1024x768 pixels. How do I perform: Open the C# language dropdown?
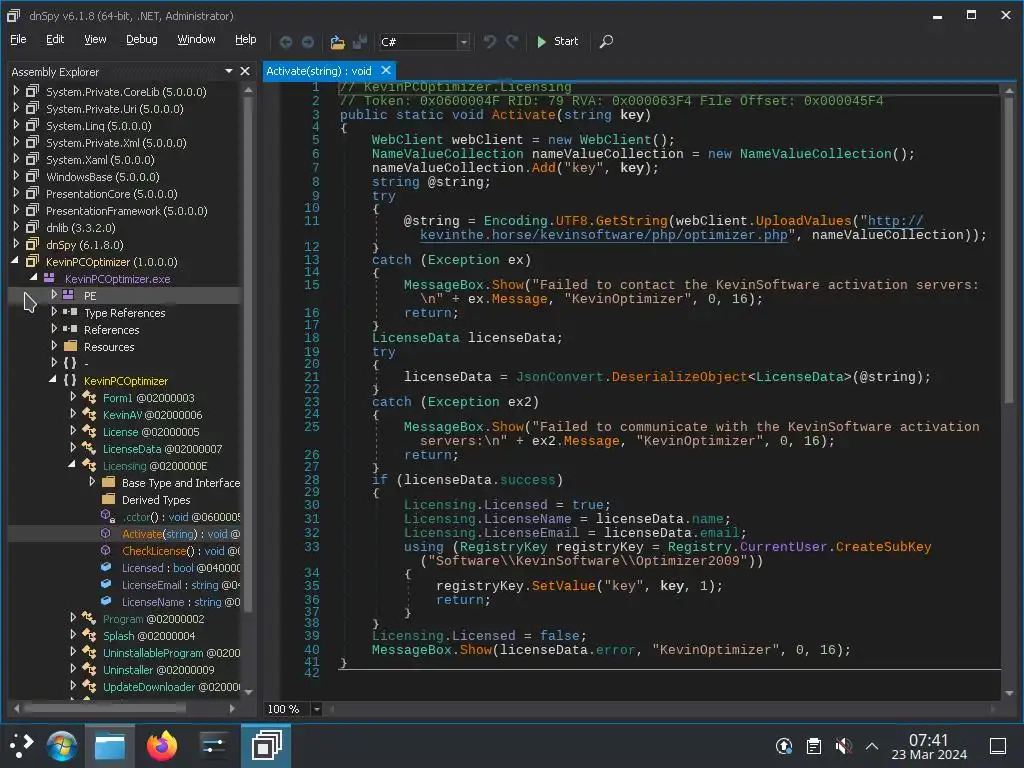coord(464,42)
